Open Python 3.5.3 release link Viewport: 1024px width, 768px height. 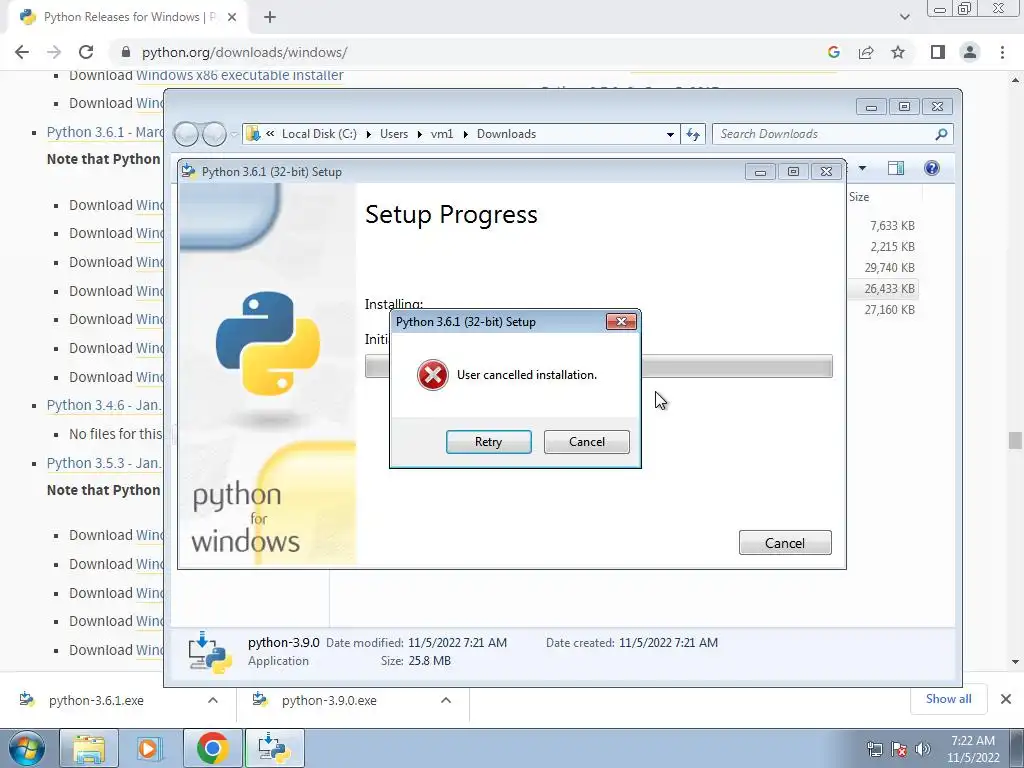(103, 463)
